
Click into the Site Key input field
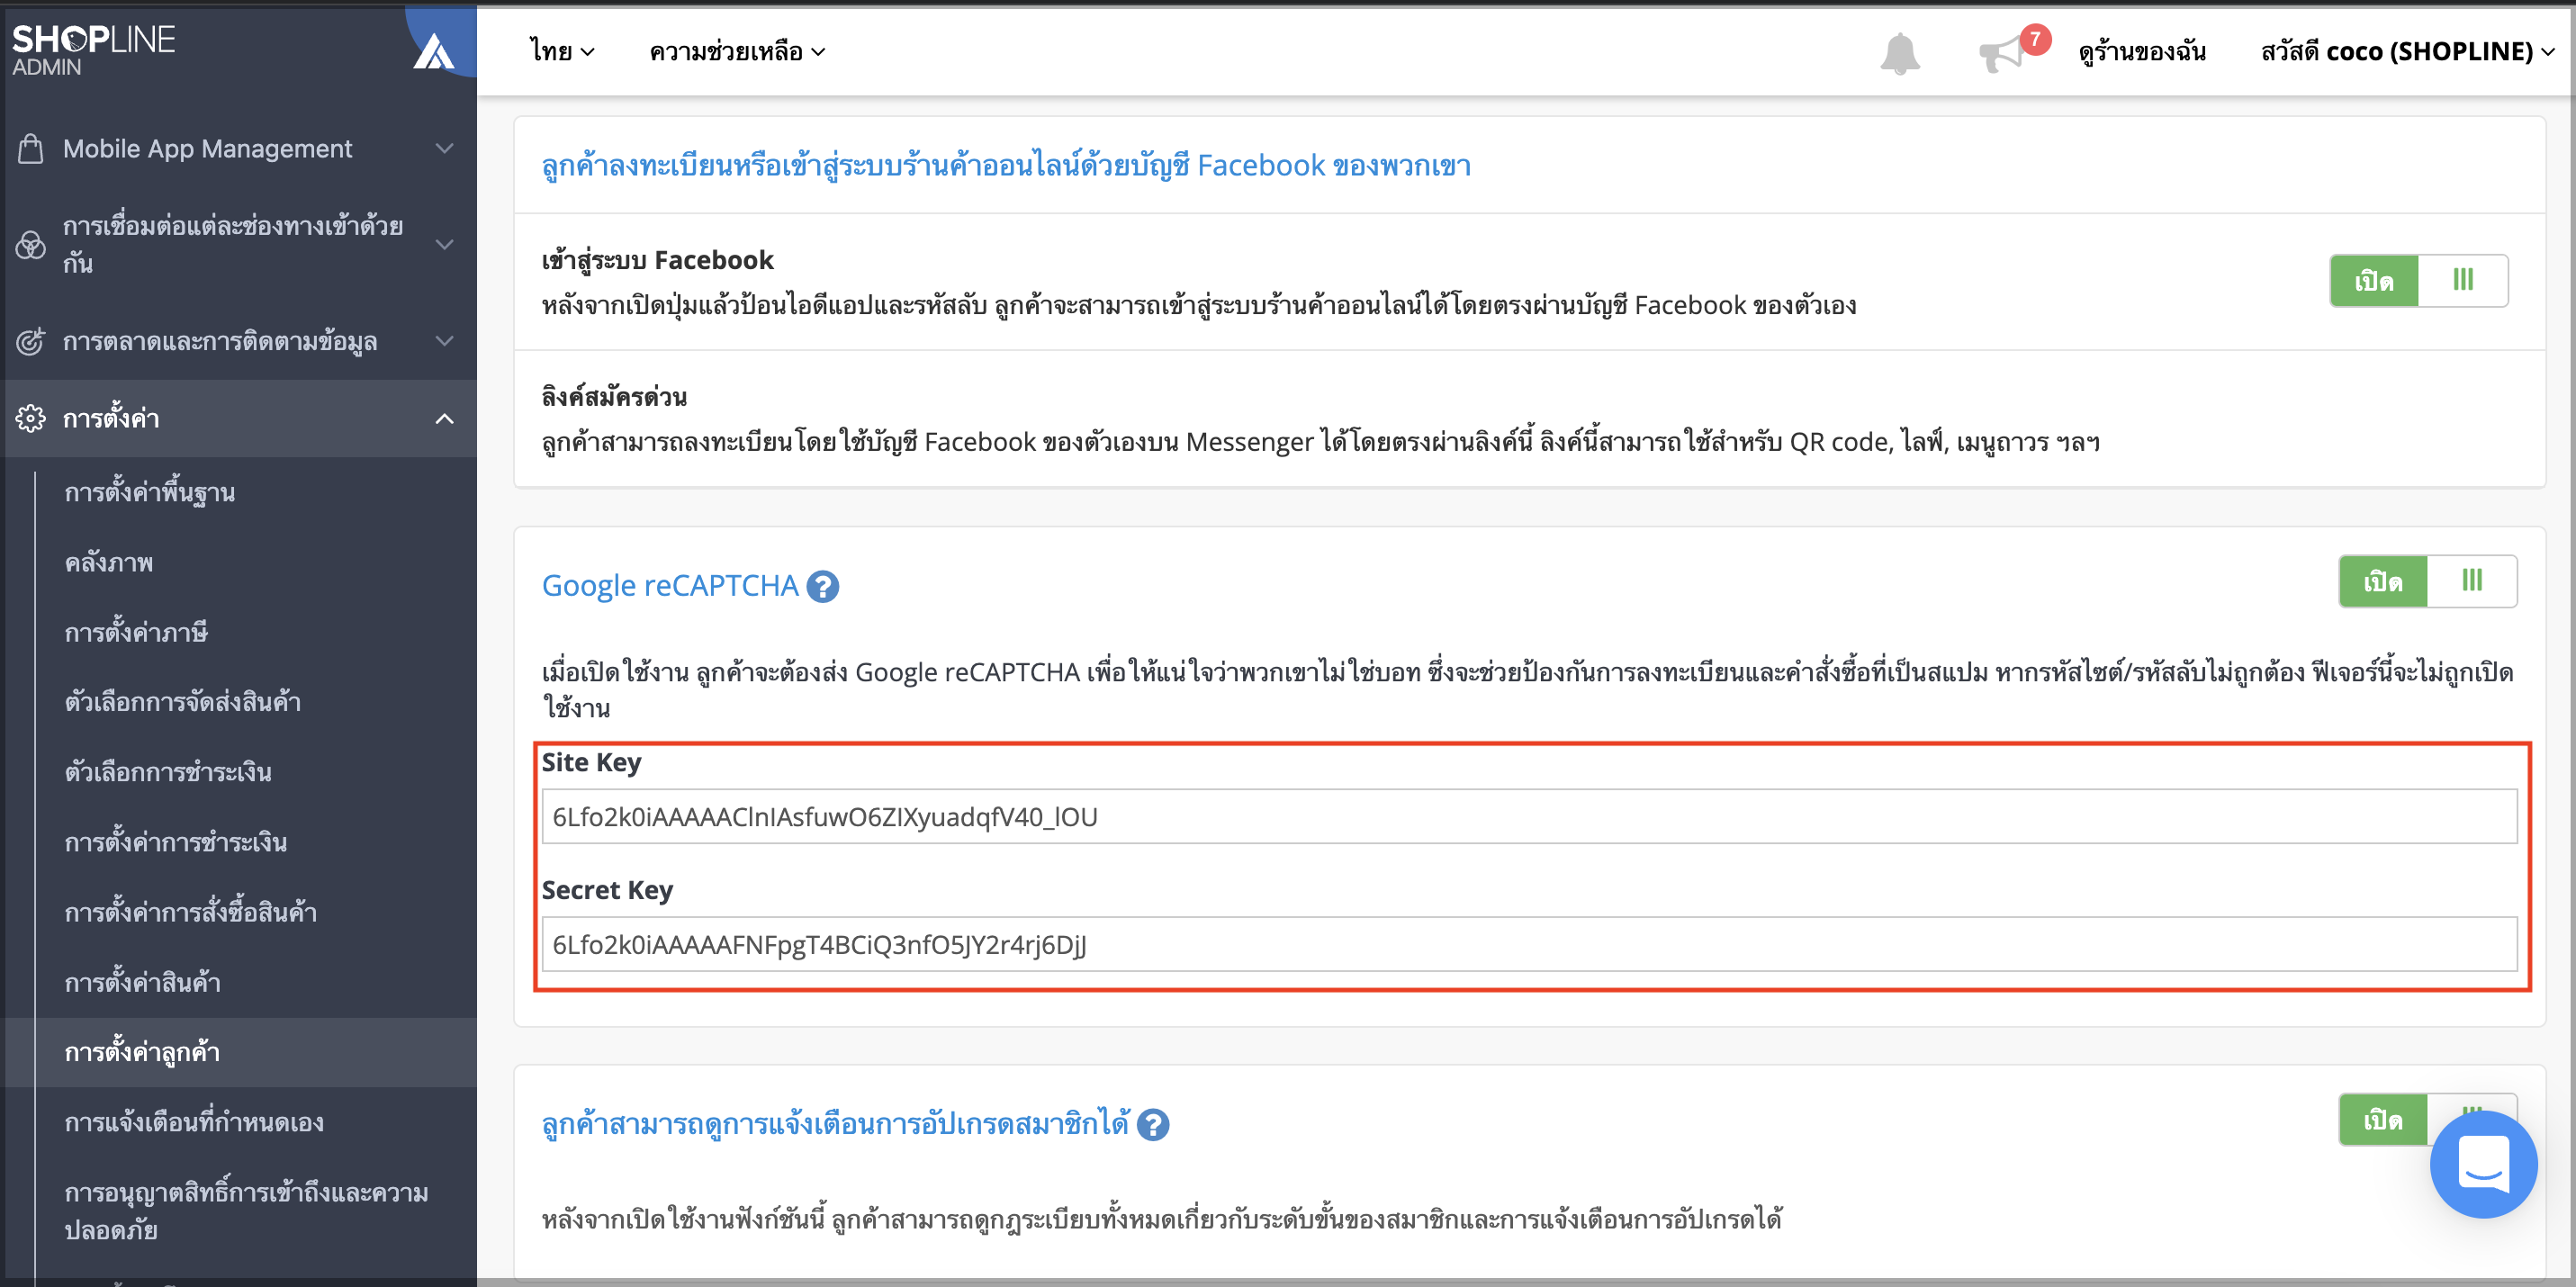coord(1529,816)
